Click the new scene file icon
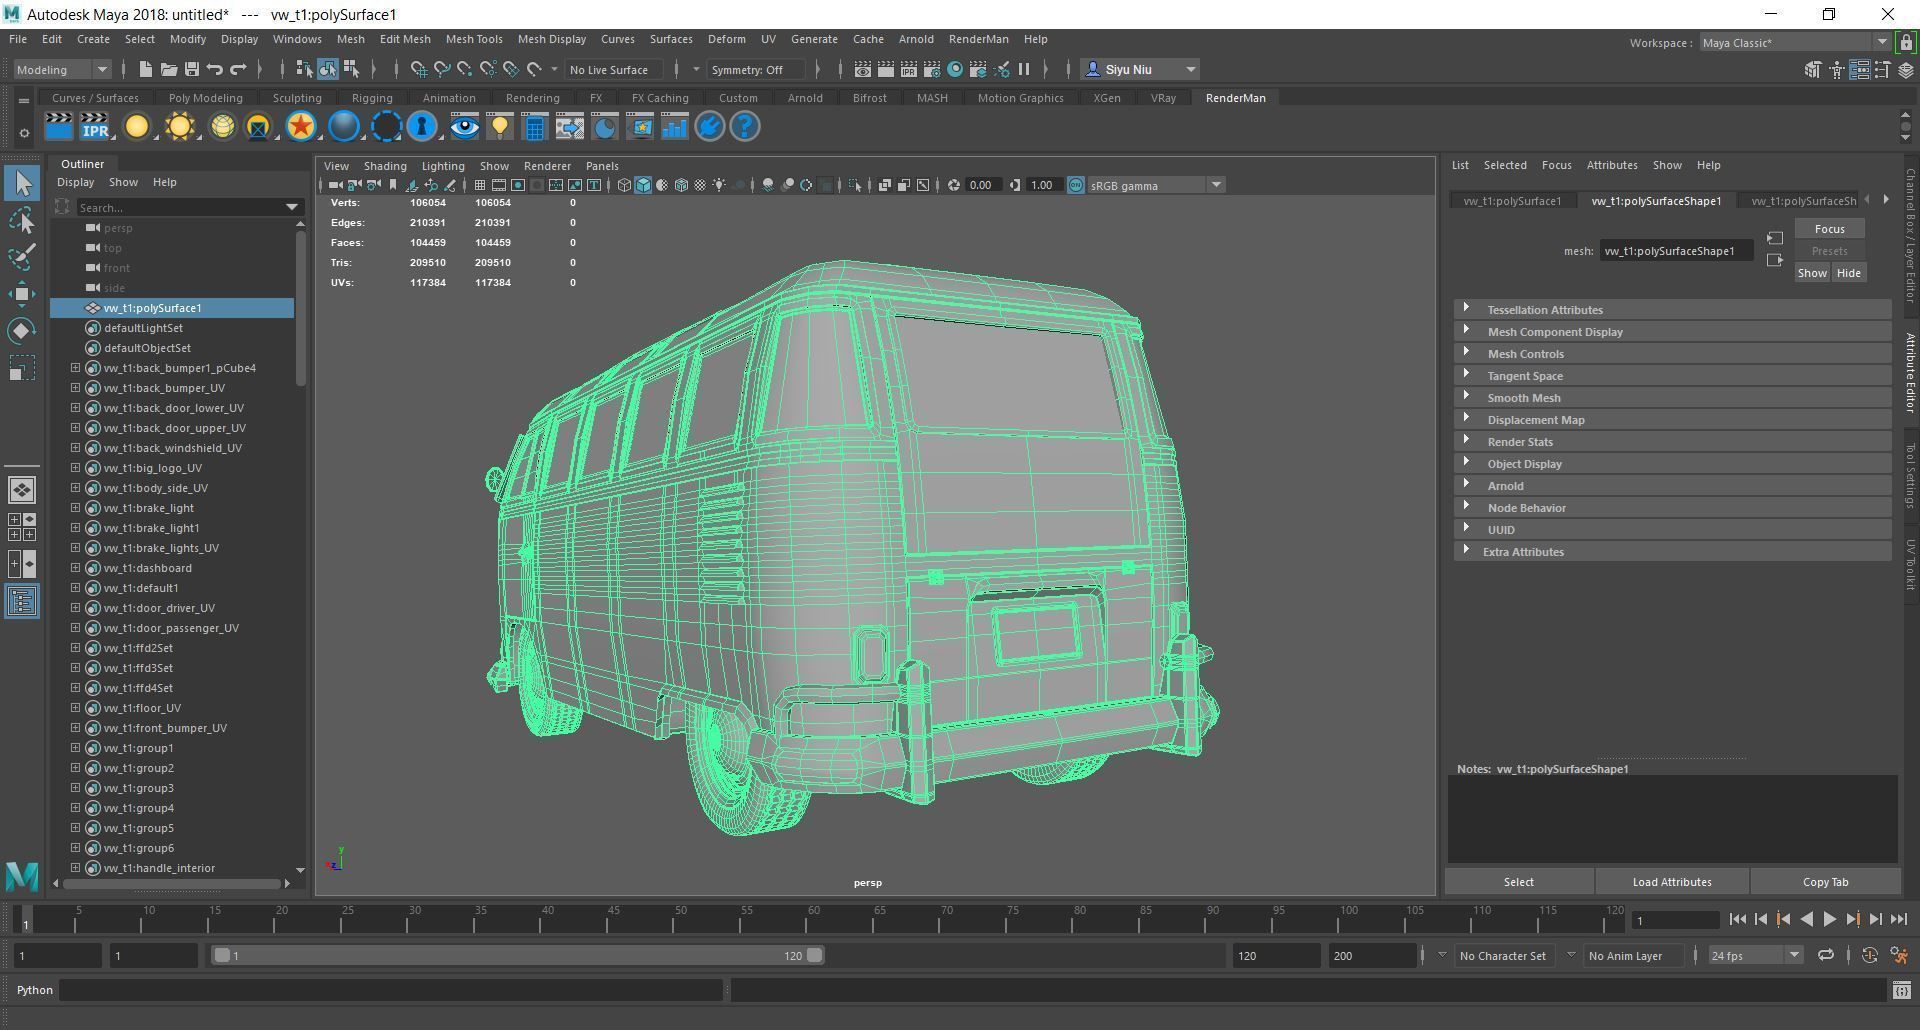The width and height of the screenshot is (1920, 1030). (145, 69)
